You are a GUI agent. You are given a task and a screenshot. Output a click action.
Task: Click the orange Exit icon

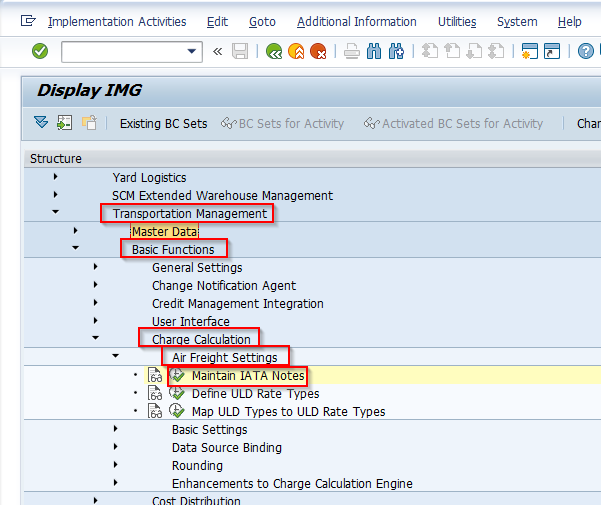coord(296,51)
